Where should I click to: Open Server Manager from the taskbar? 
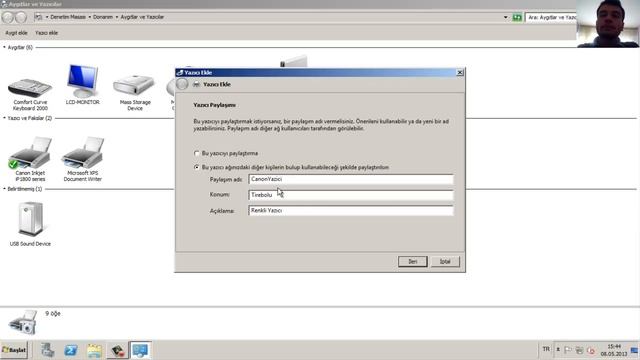[48, 350]
